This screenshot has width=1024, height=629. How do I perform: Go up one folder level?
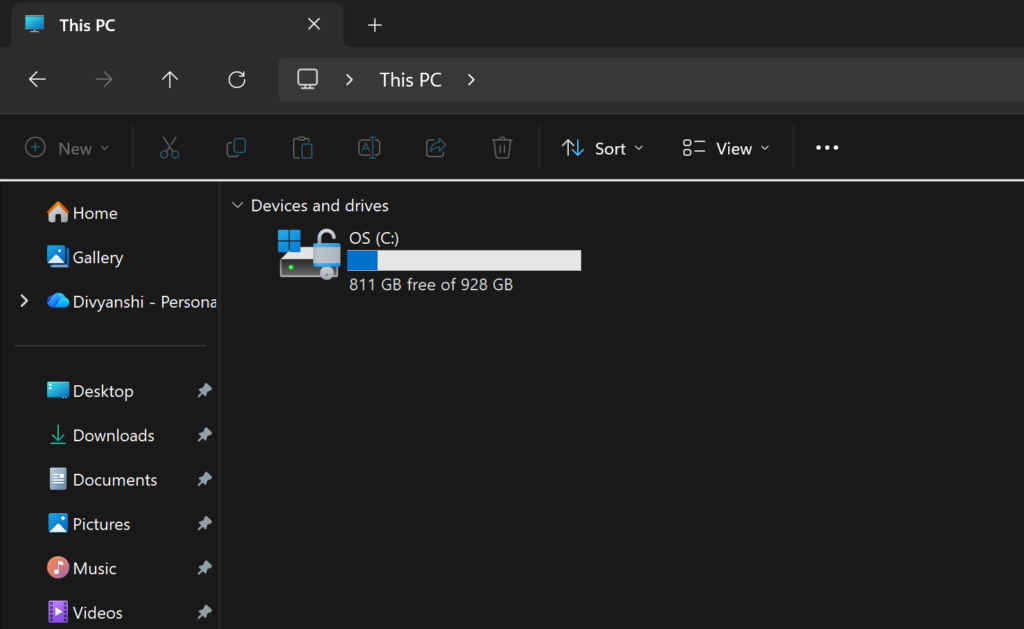coord(170,80)
